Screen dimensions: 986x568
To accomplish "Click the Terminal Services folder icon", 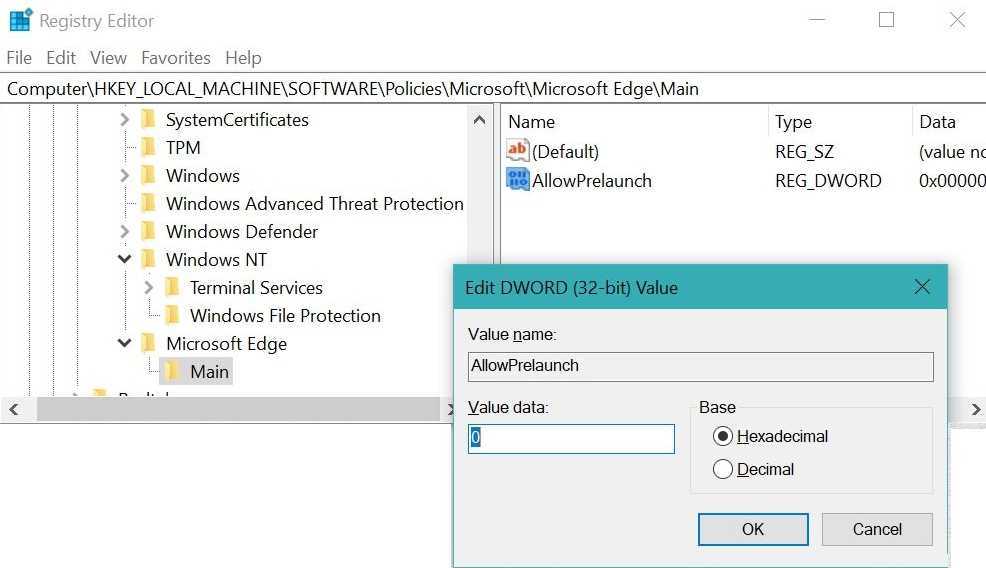I will pyautogui.click(x=172, y=287).
